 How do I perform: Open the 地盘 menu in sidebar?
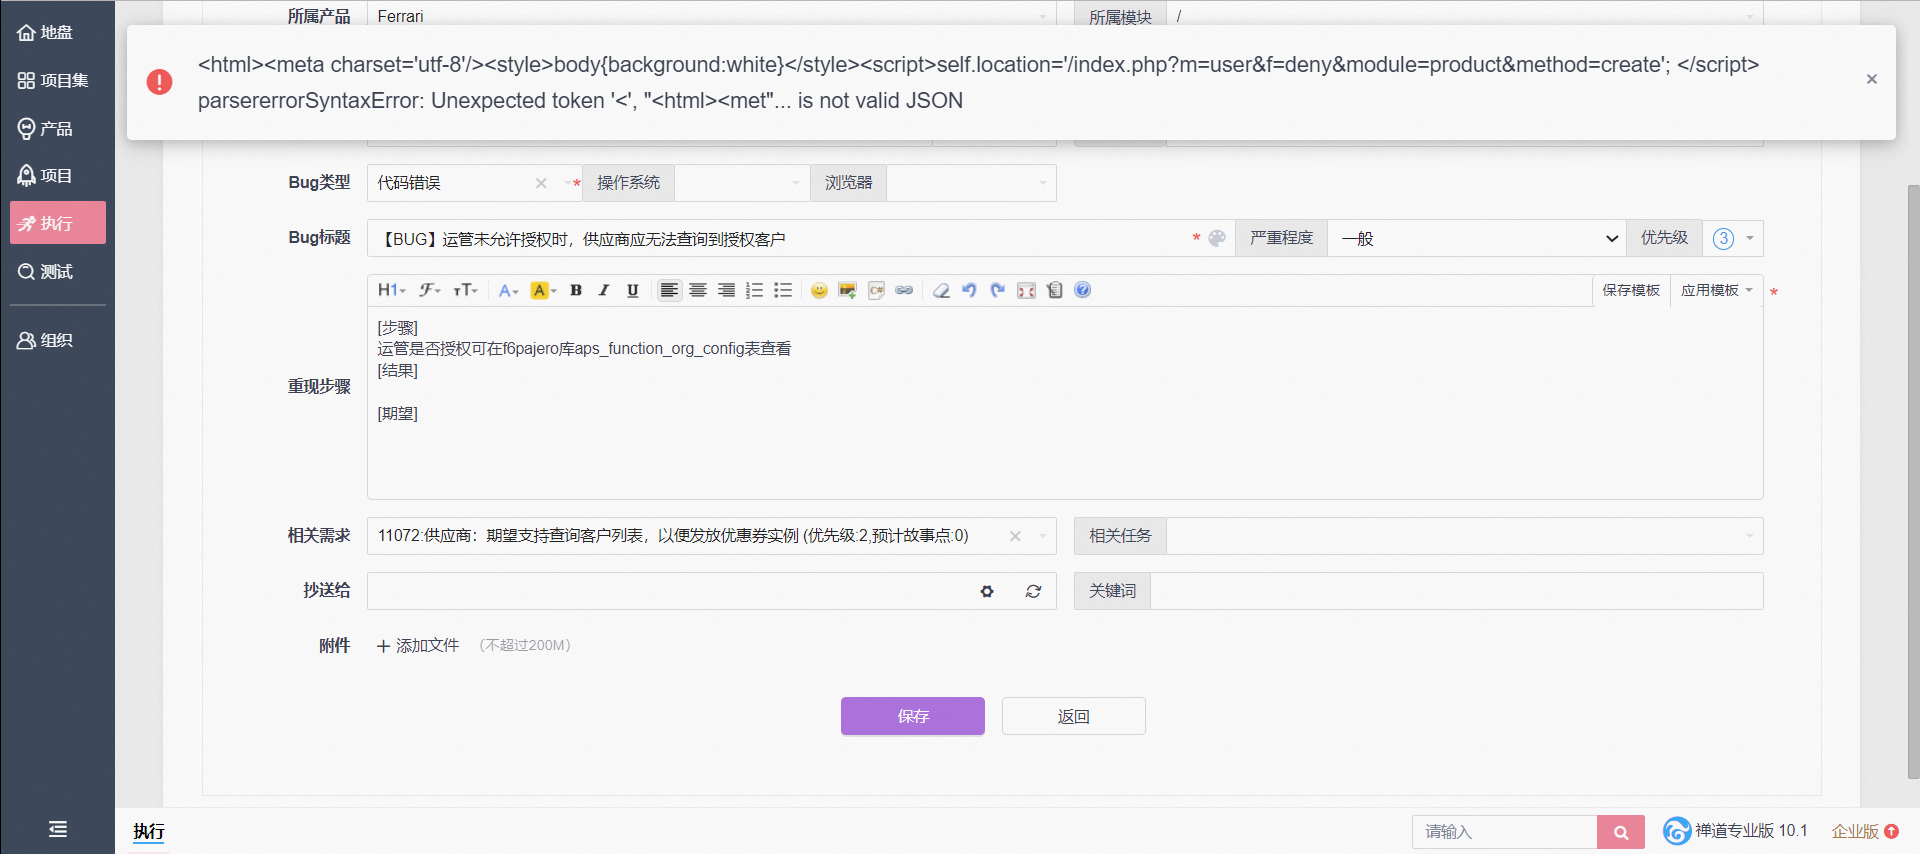point(46,32)
